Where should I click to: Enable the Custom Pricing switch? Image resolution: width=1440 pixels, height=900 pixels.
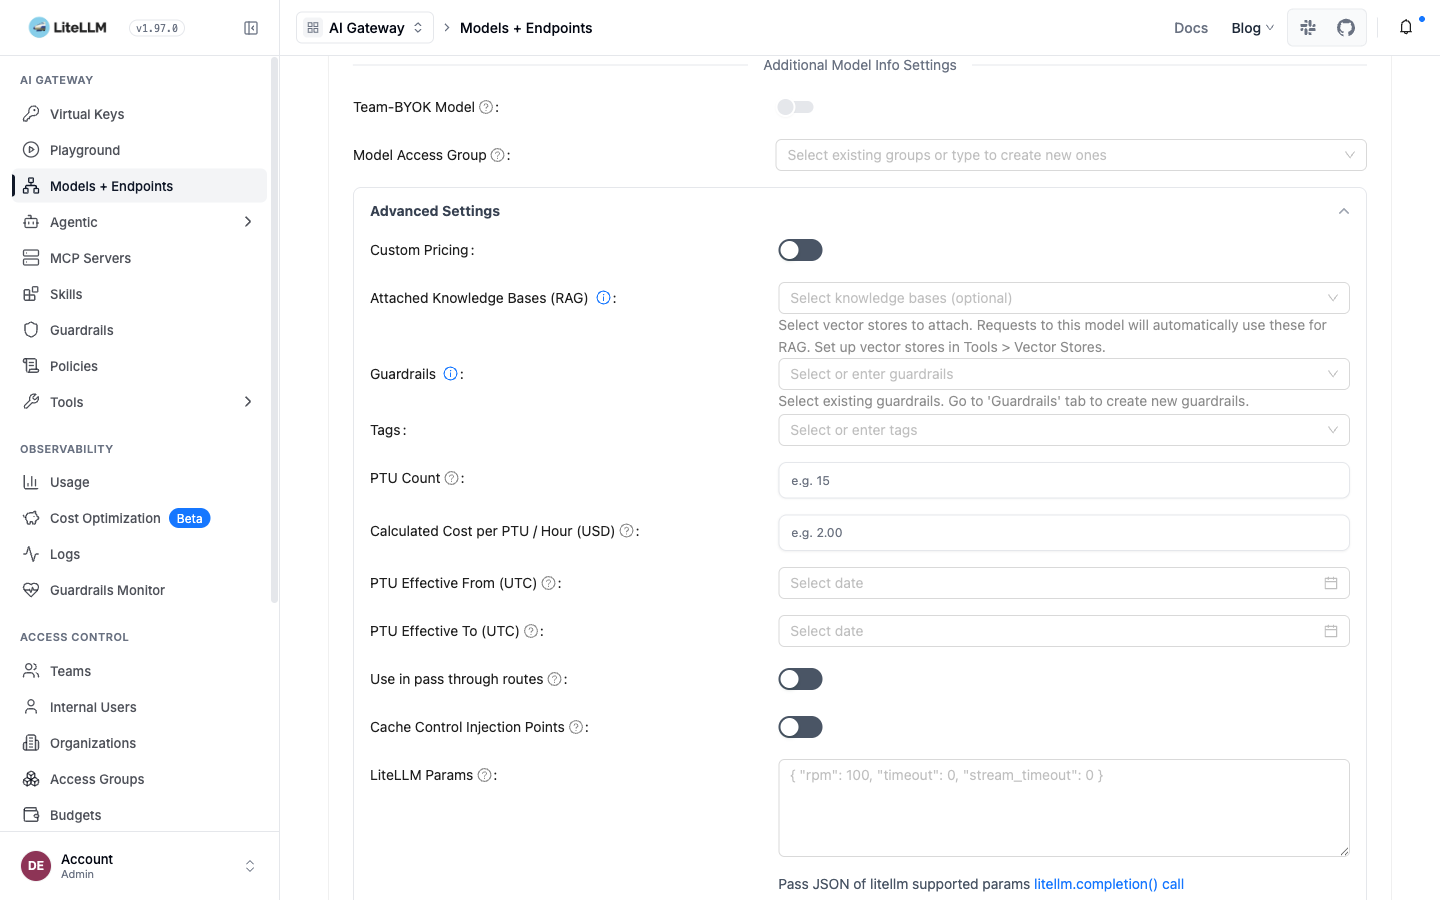[x=800, y=250]
